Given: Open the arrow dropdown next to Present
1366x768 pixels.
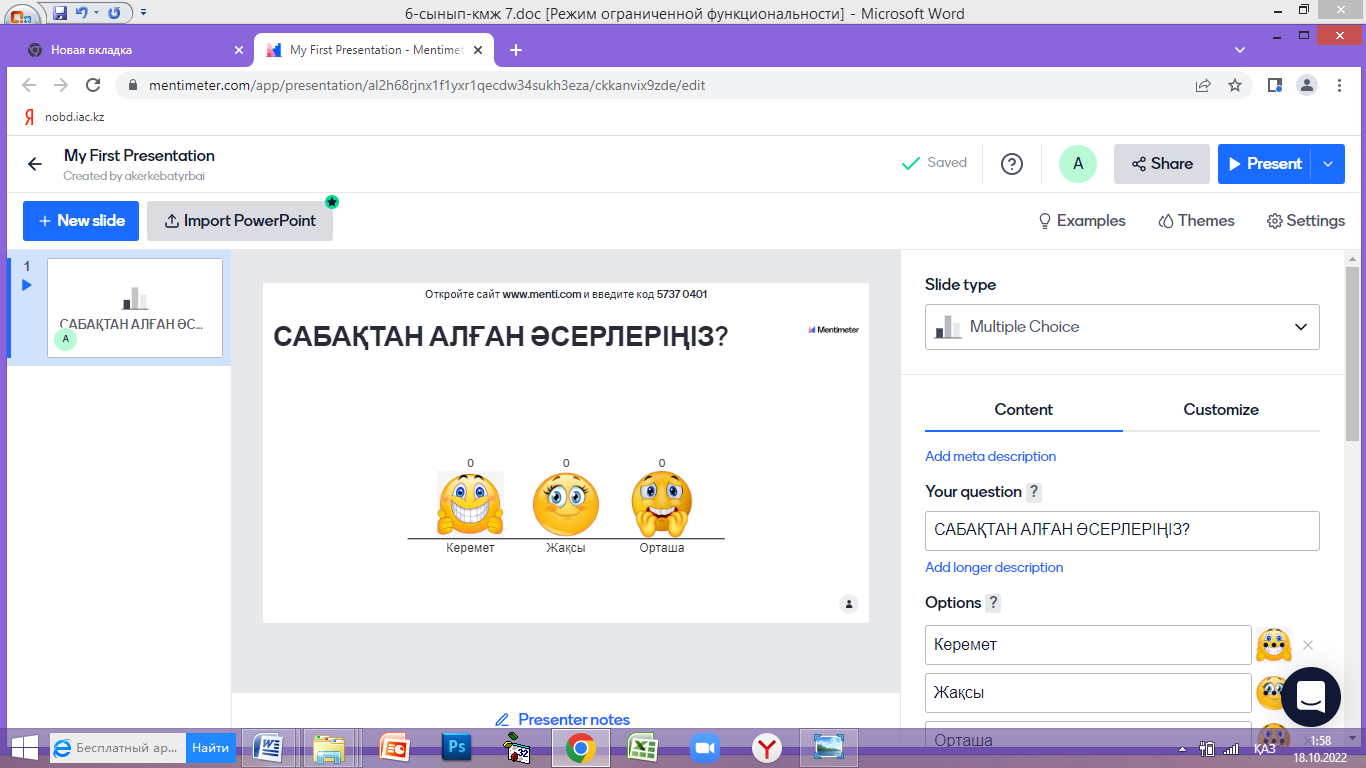Looking at the screenshot, I should point(1328,164).
